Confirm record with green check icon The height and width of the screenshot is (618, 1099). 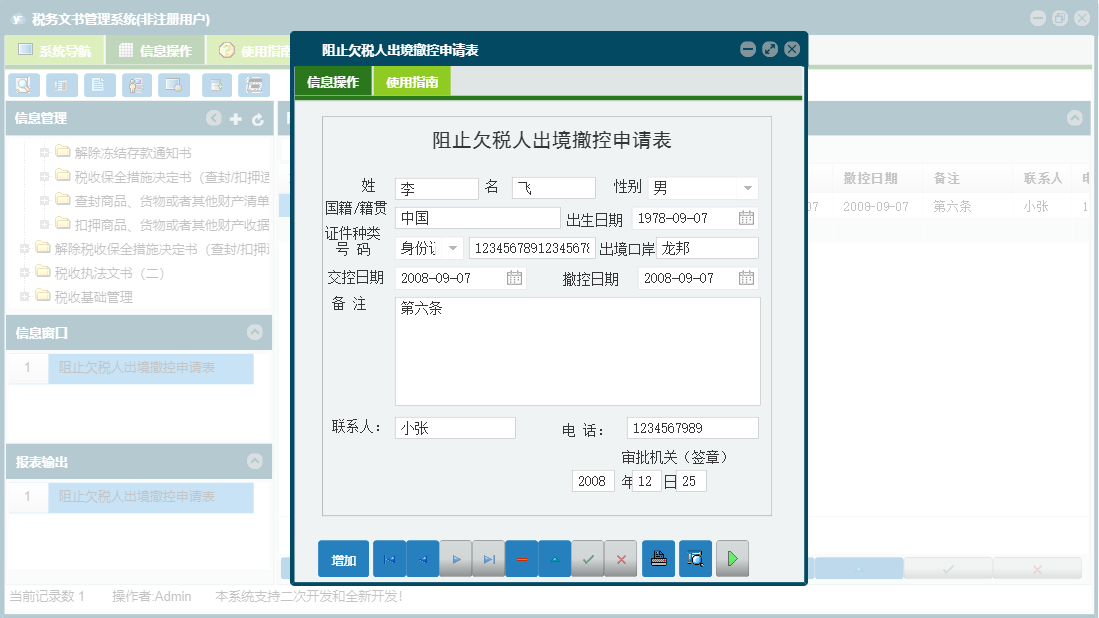pos(588,559)
